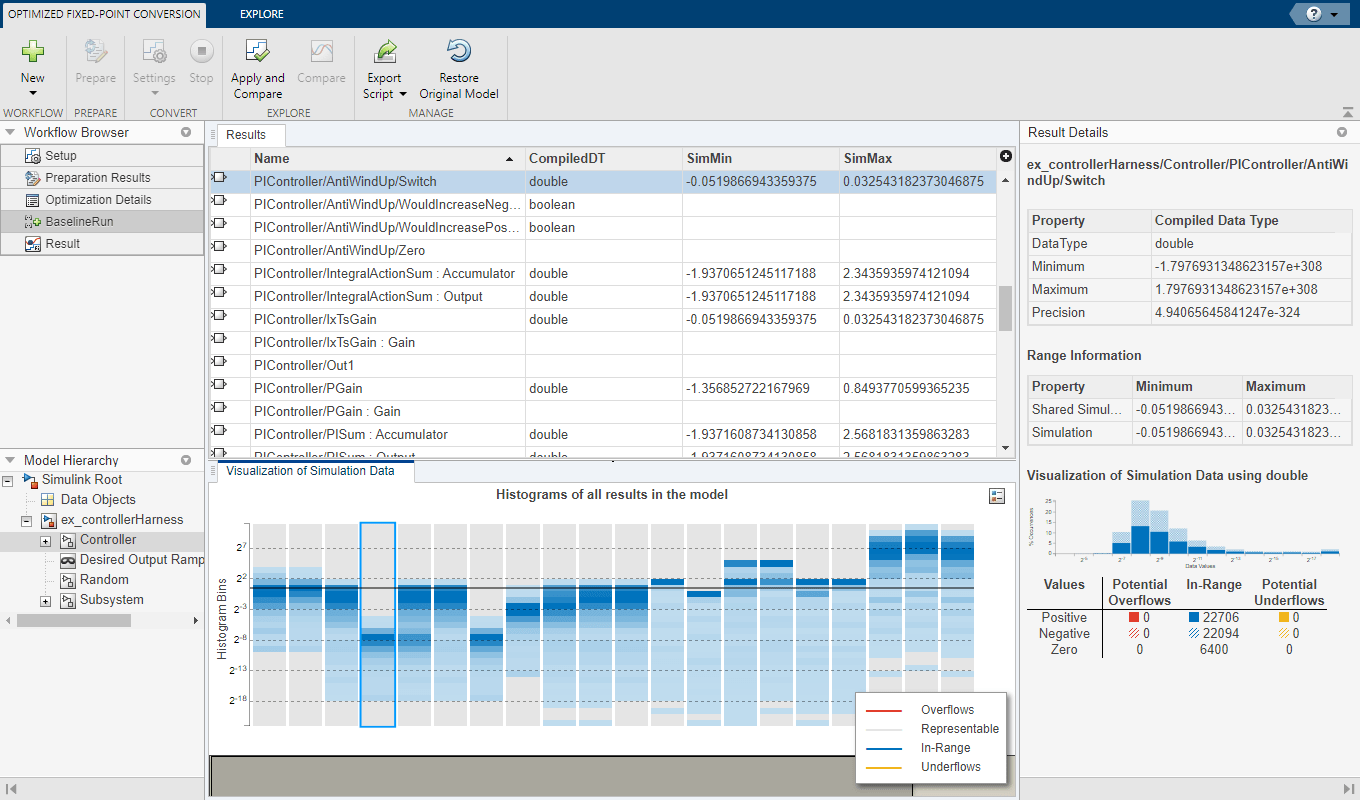This screenshot has width=1360, height=800.
Task: Click the results table vertical scrollbar thumb
Action: (1005, 308)
